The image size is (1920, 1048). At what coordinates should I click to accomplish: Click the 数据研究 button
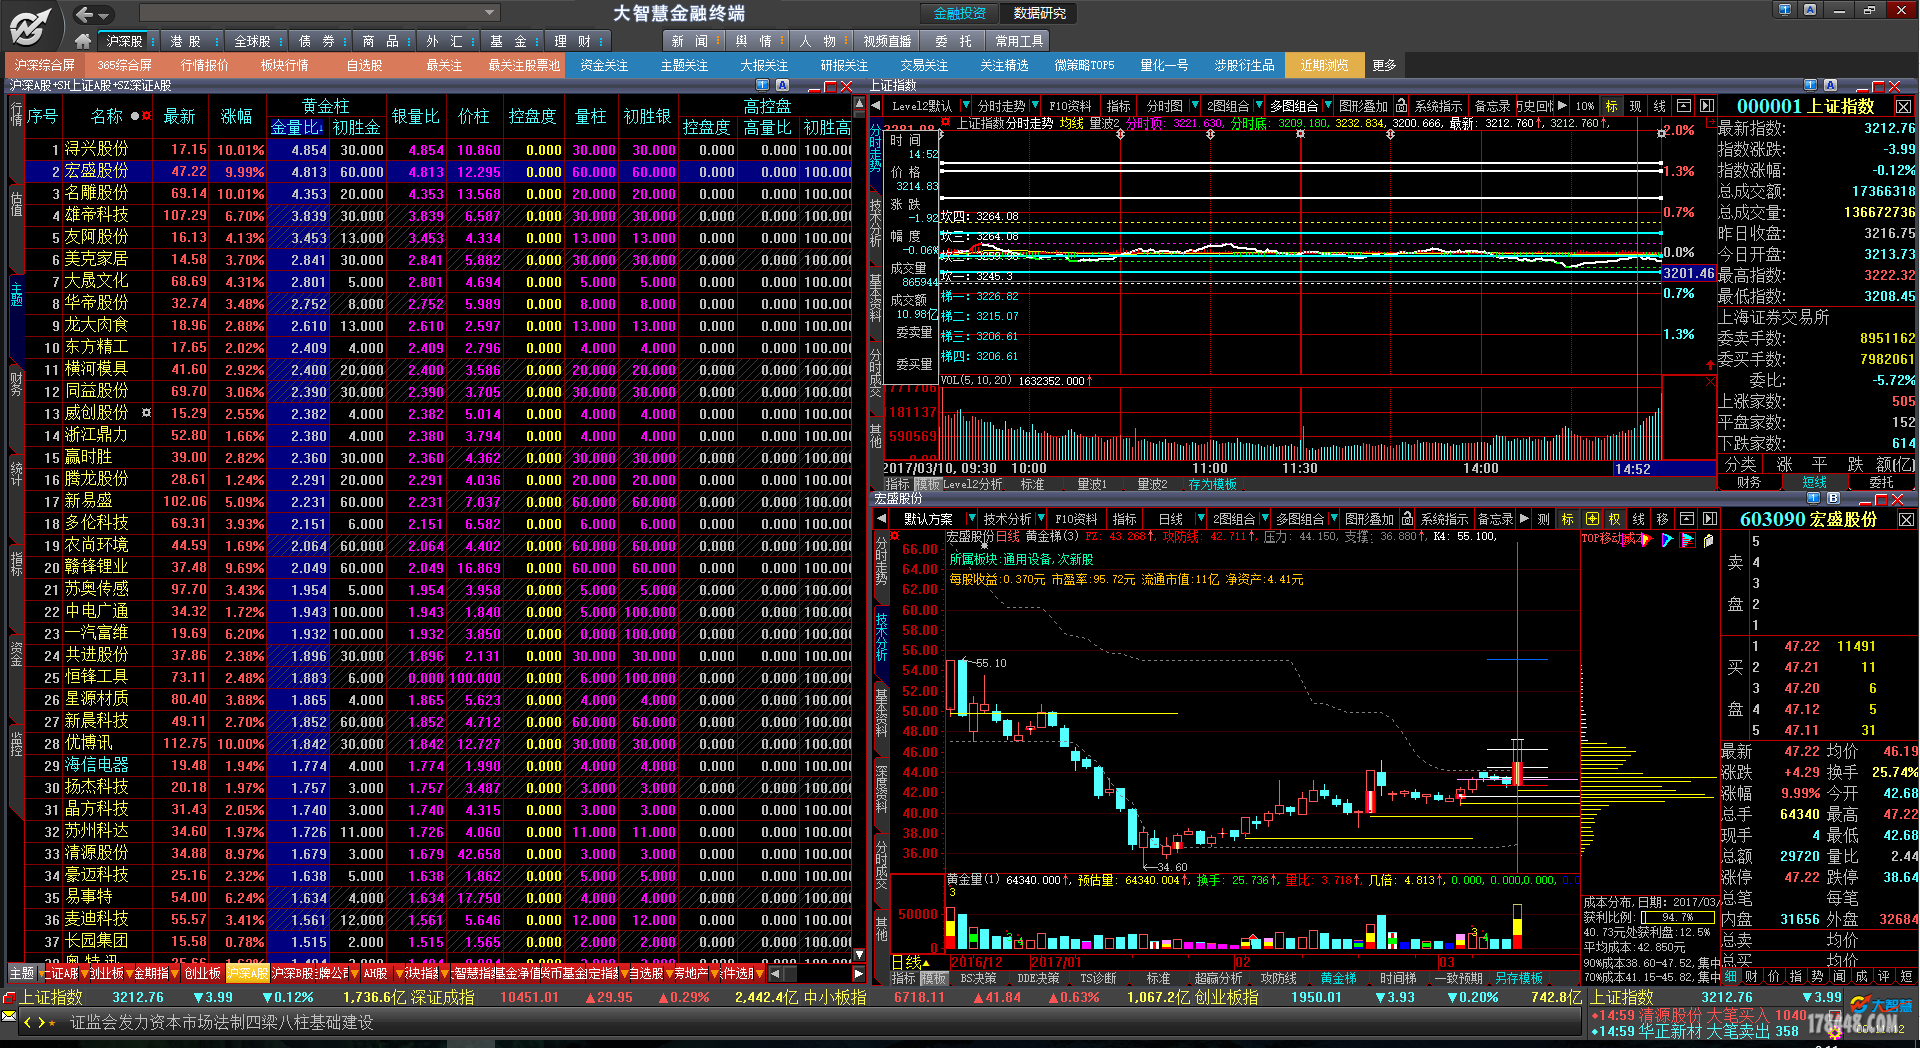(x=1039, y=13)
